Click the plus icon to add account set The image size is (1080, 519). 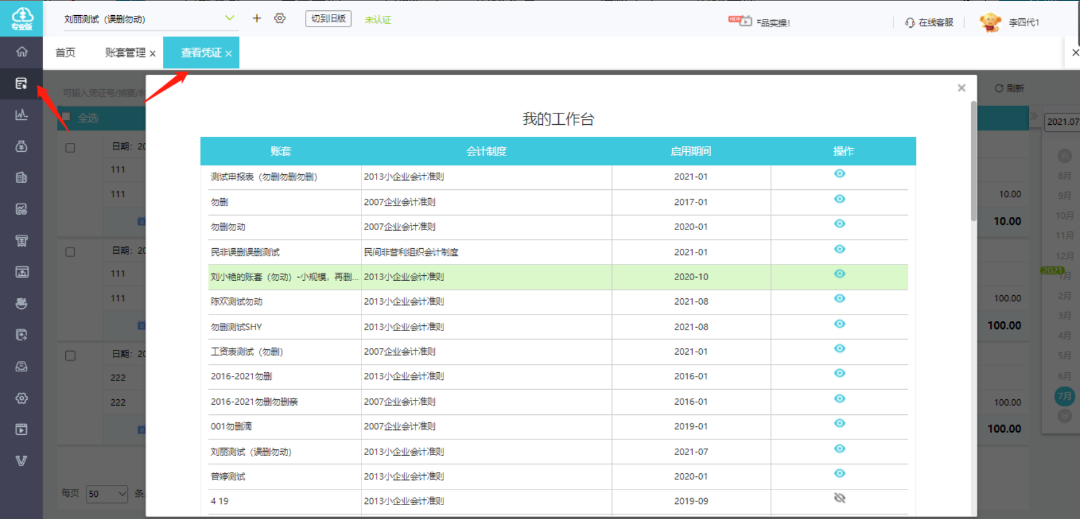click(257, 19)
